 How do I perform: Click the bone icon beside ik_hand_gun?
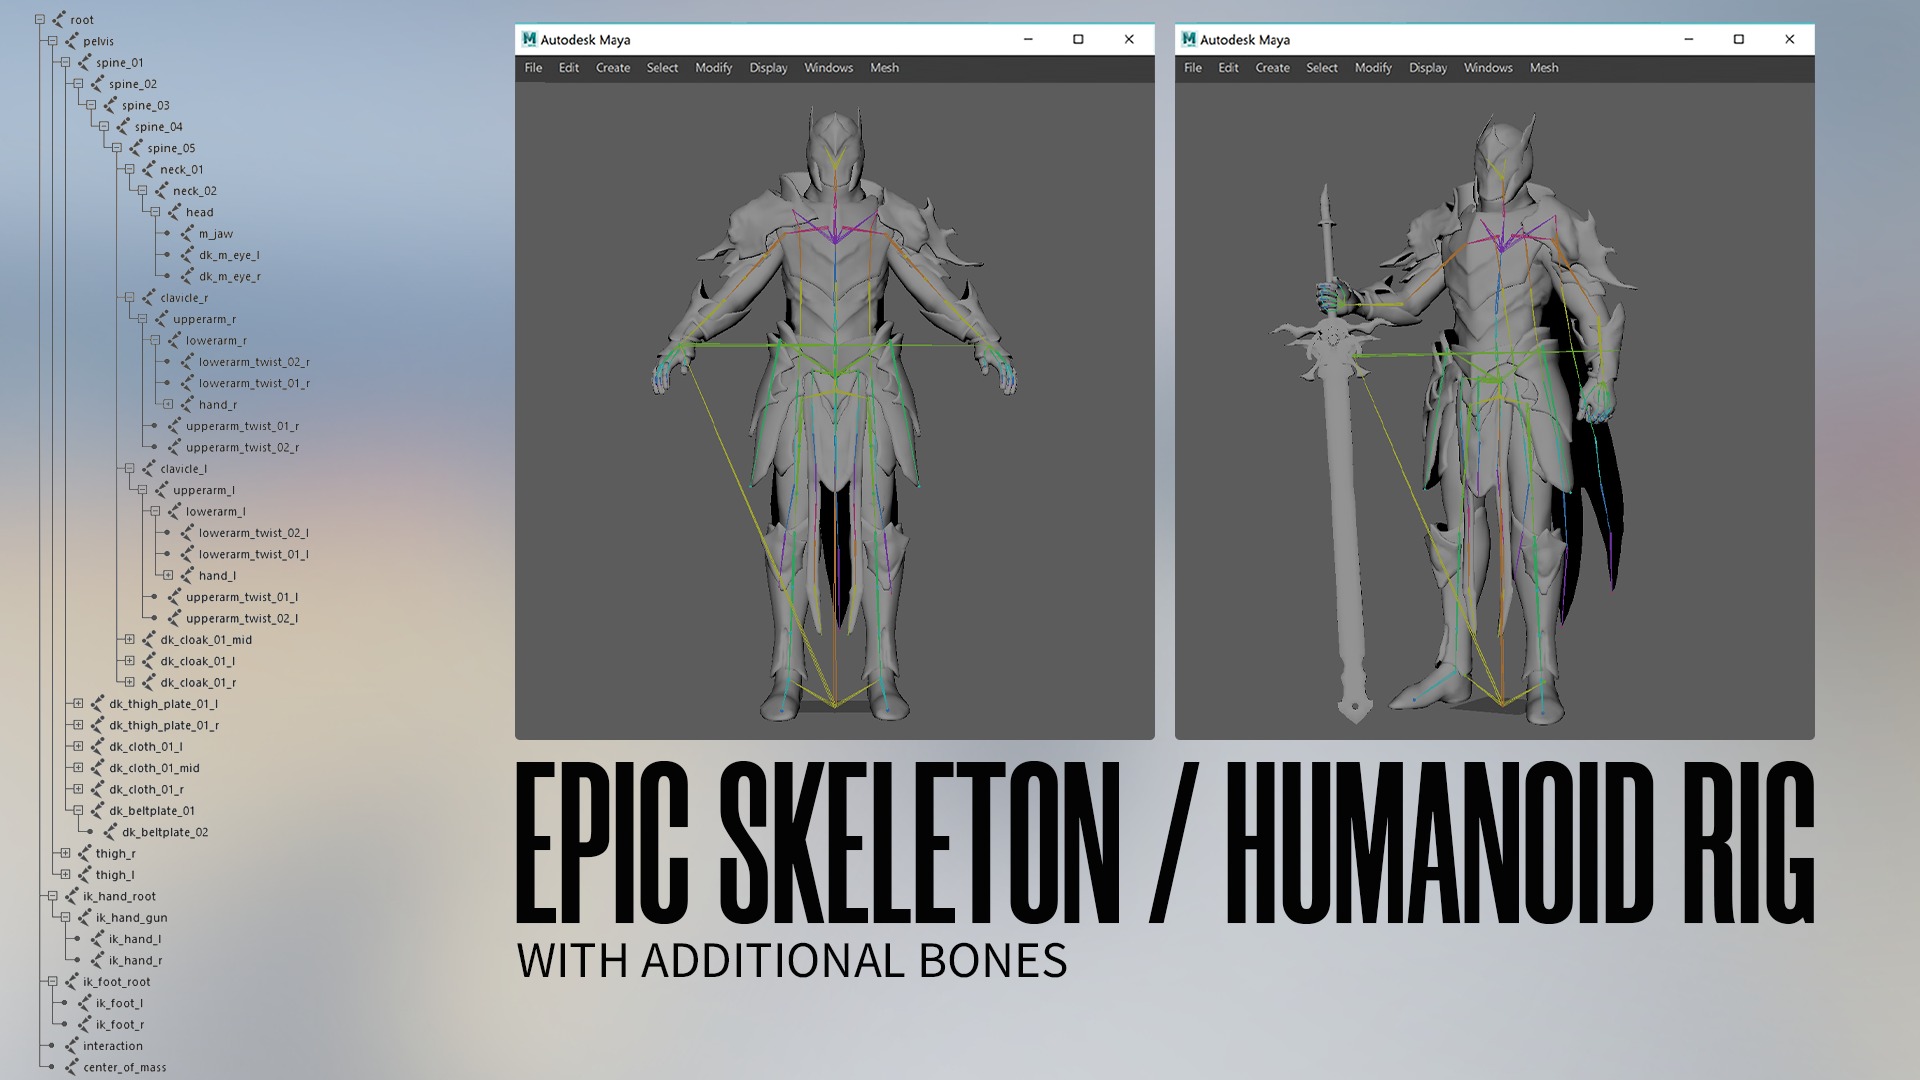(x=85, y=918)
